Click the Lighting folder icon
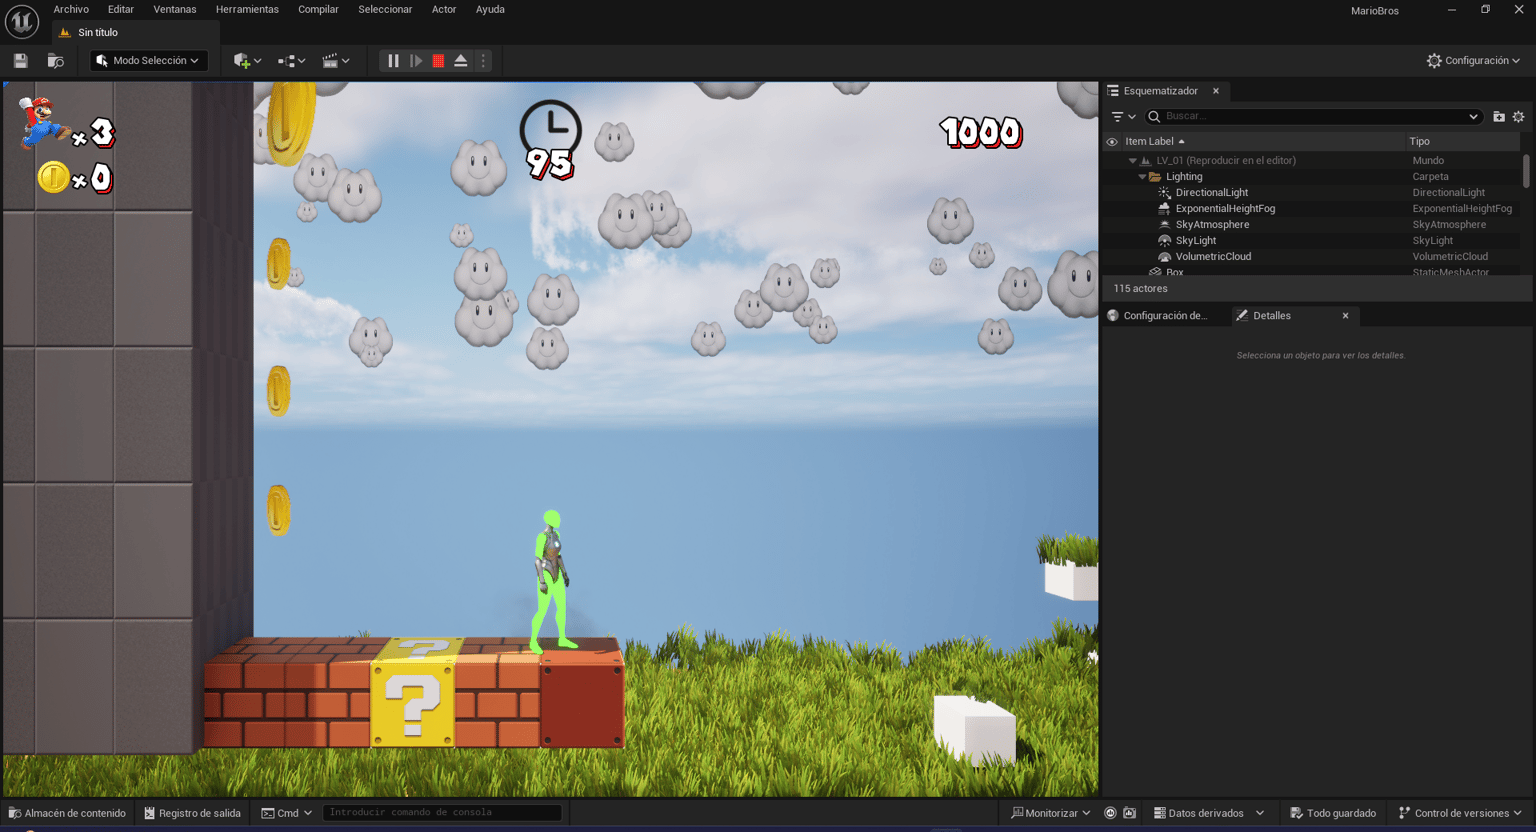Viewport: 1536px width, 832px height. coord(1155,177)
